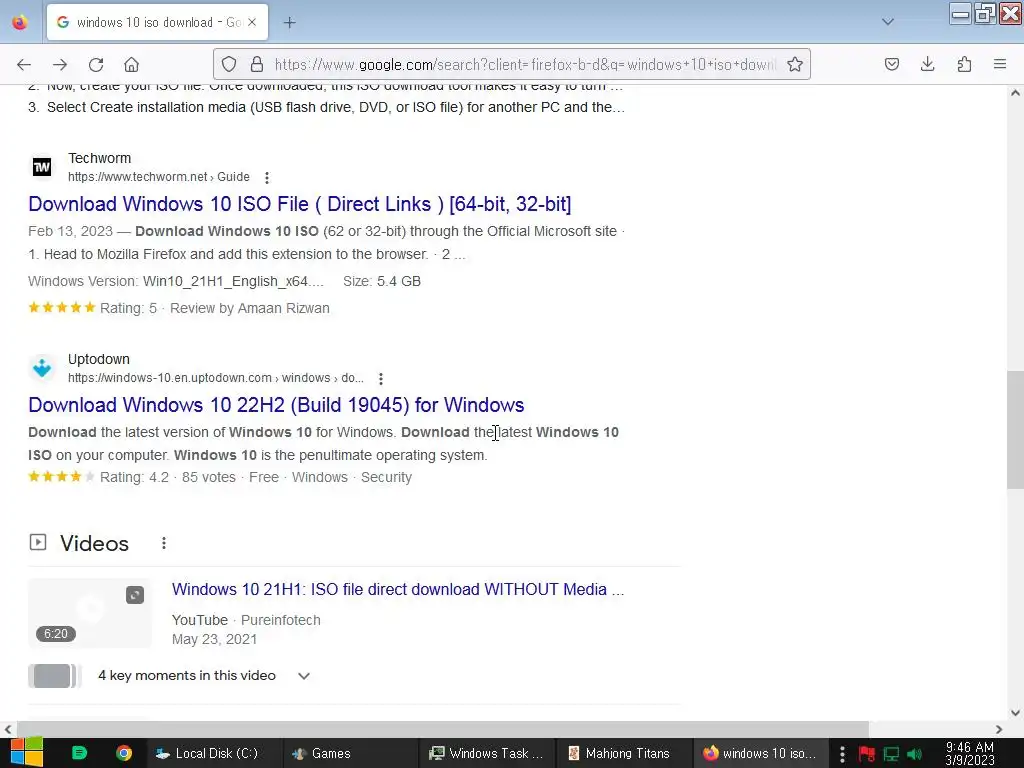Click the red flag tray icon
This screenshot has height=768, width=1024.
coord(867,754)
